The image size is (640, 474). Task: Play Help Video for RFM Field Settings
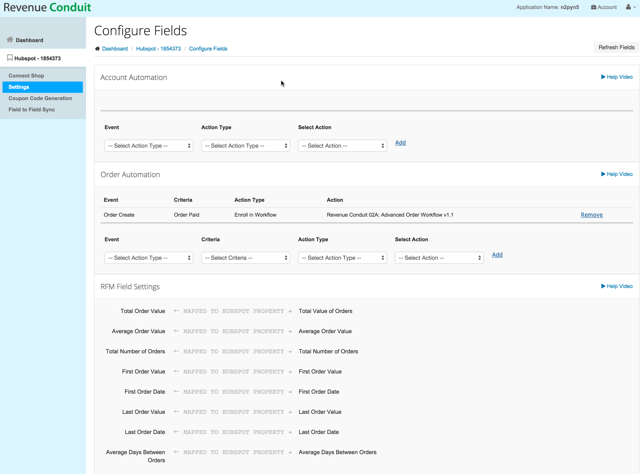(616, 286)
